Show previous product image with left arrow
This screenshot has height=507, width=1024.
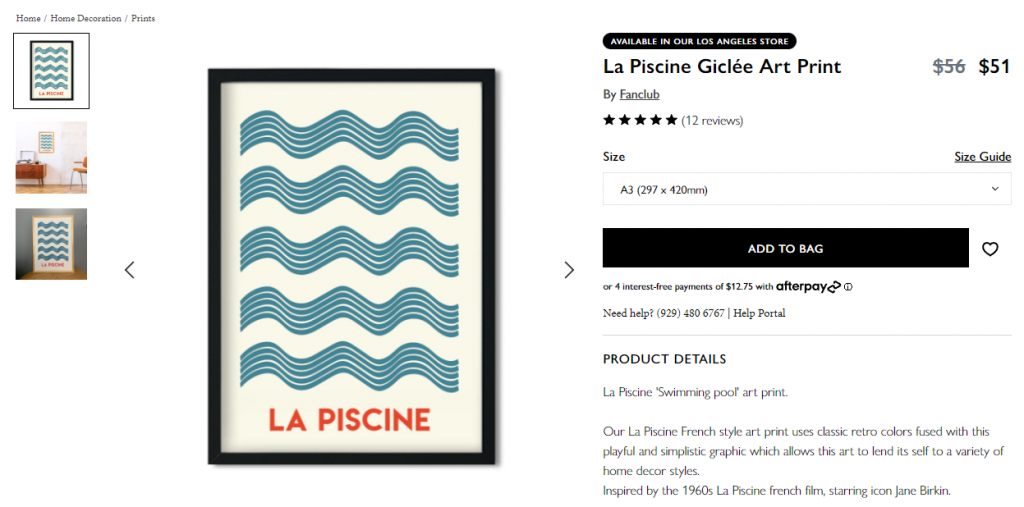129,270
